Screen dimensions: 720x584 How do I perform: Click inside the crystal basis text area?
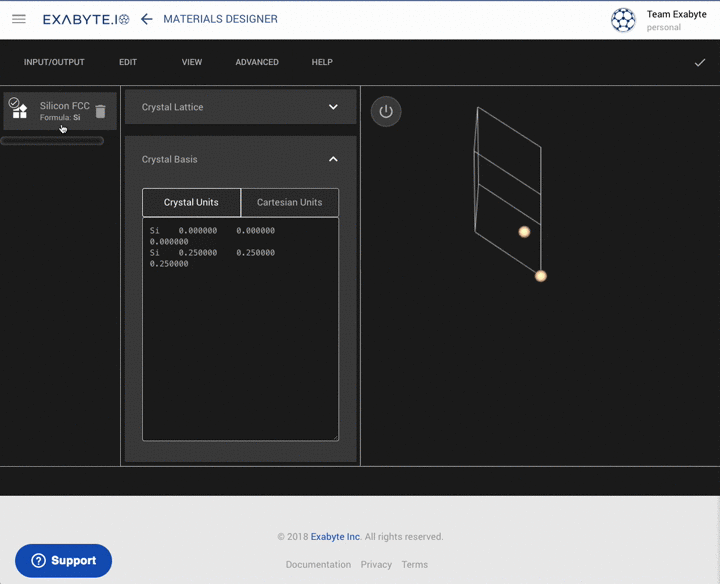point(240,340)
